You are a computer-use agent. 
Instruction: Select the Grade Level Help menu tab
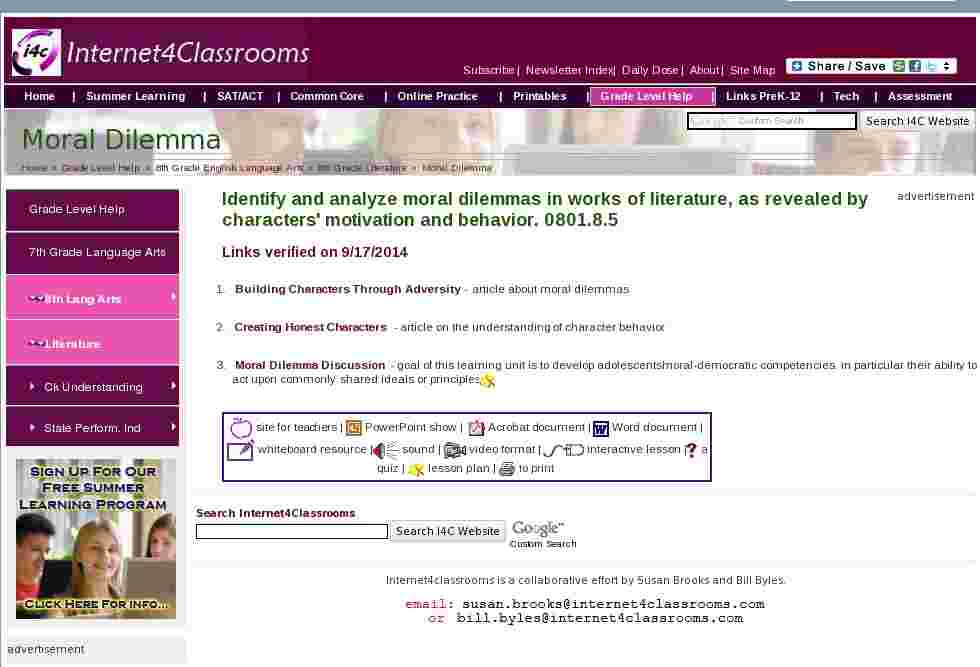[652, 96]
